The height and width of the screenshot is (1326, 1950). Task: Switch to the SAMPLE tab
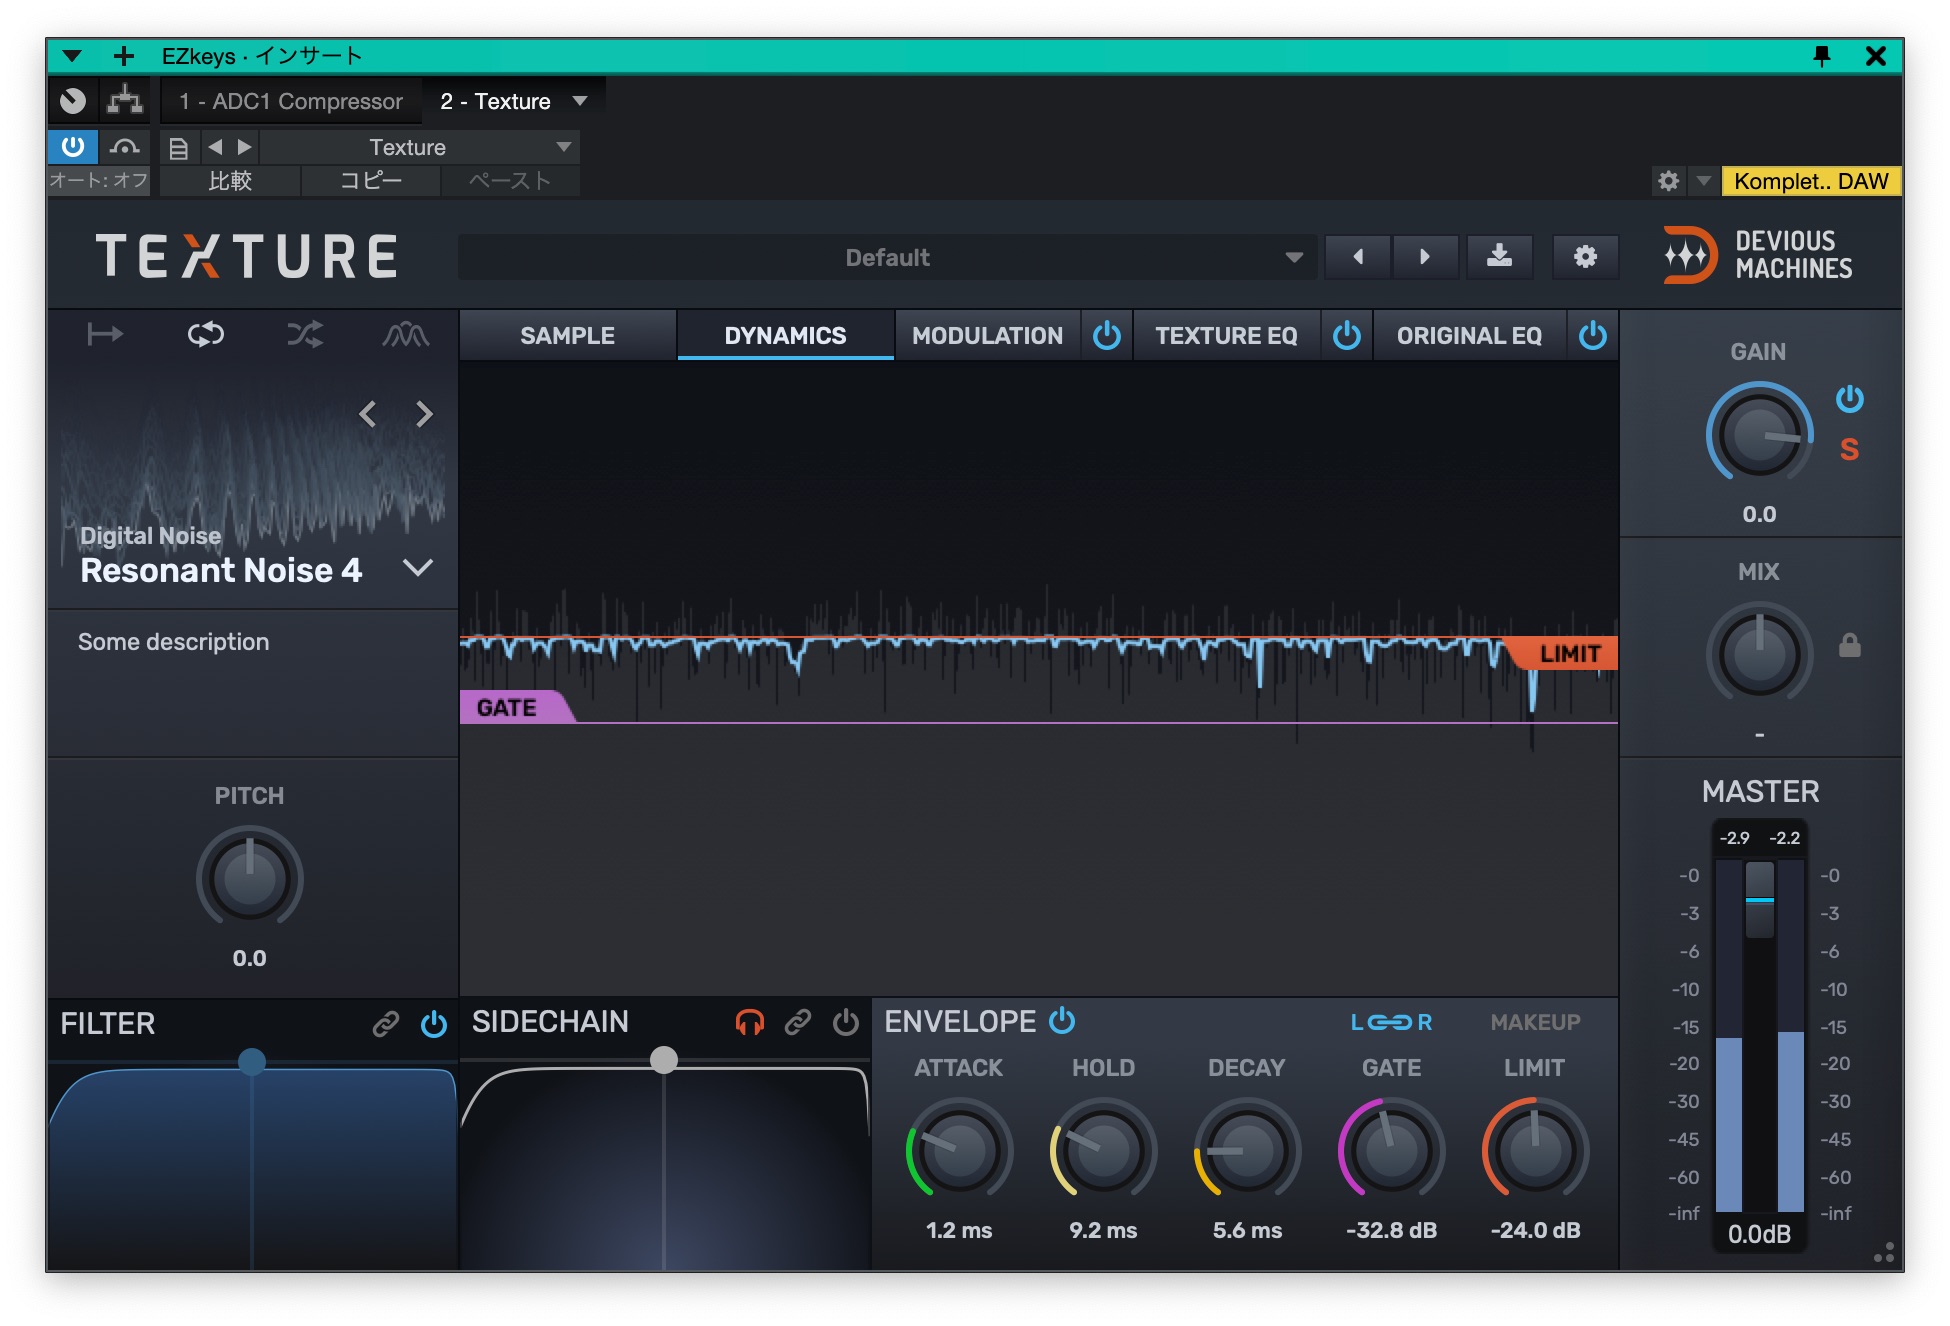point(567,336)
